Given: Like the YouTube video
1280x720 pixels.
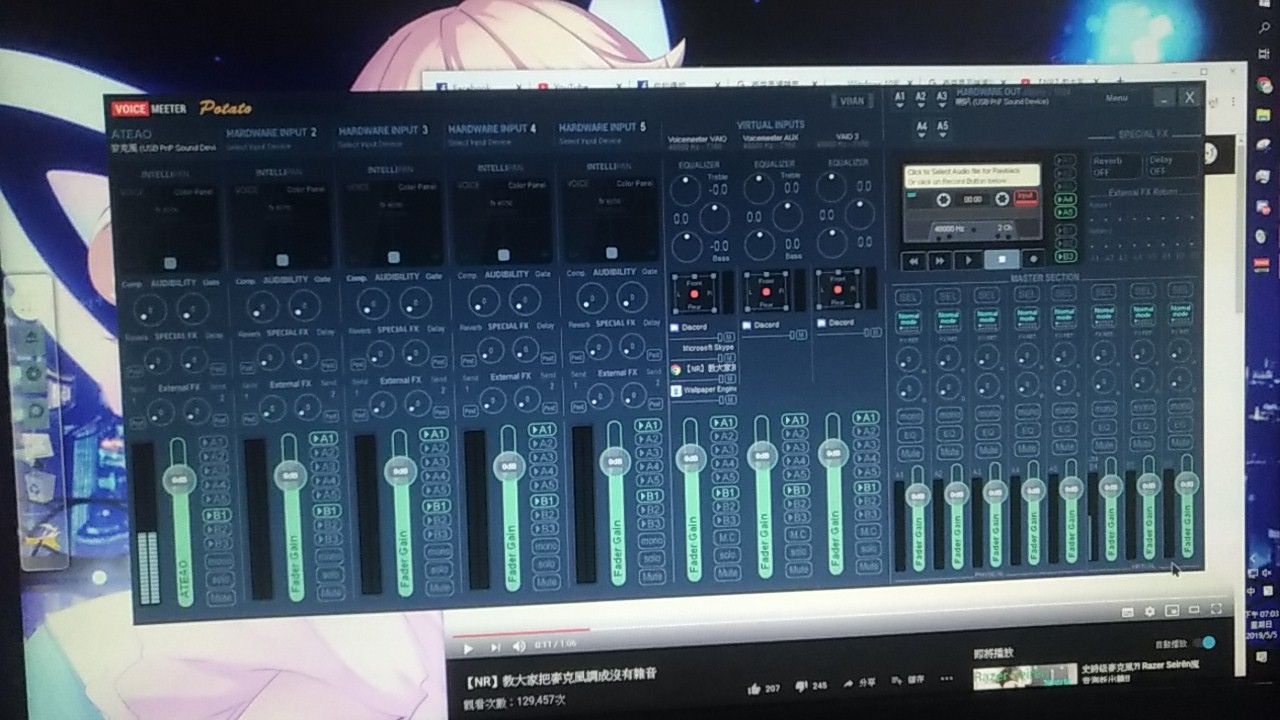Looking at the screenshot, I should click(765, 687).
